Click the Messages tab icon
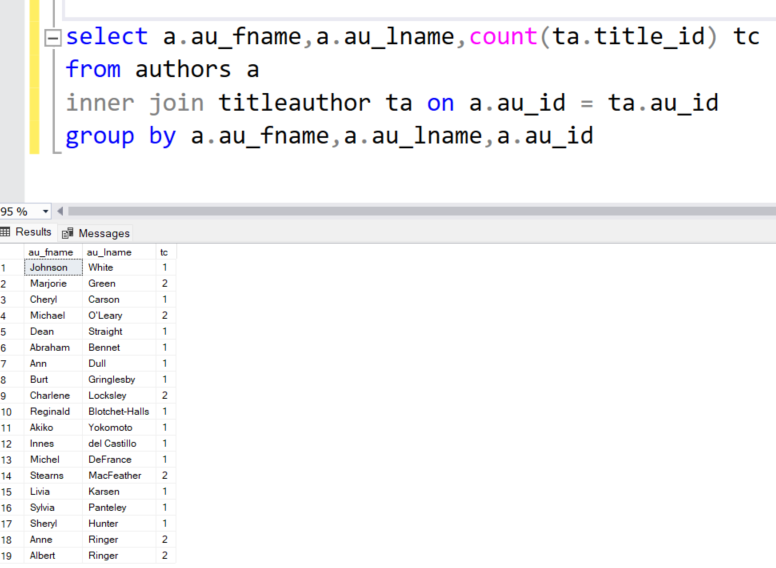This screenshot has height=568, width=776. (x=68, y=233)
